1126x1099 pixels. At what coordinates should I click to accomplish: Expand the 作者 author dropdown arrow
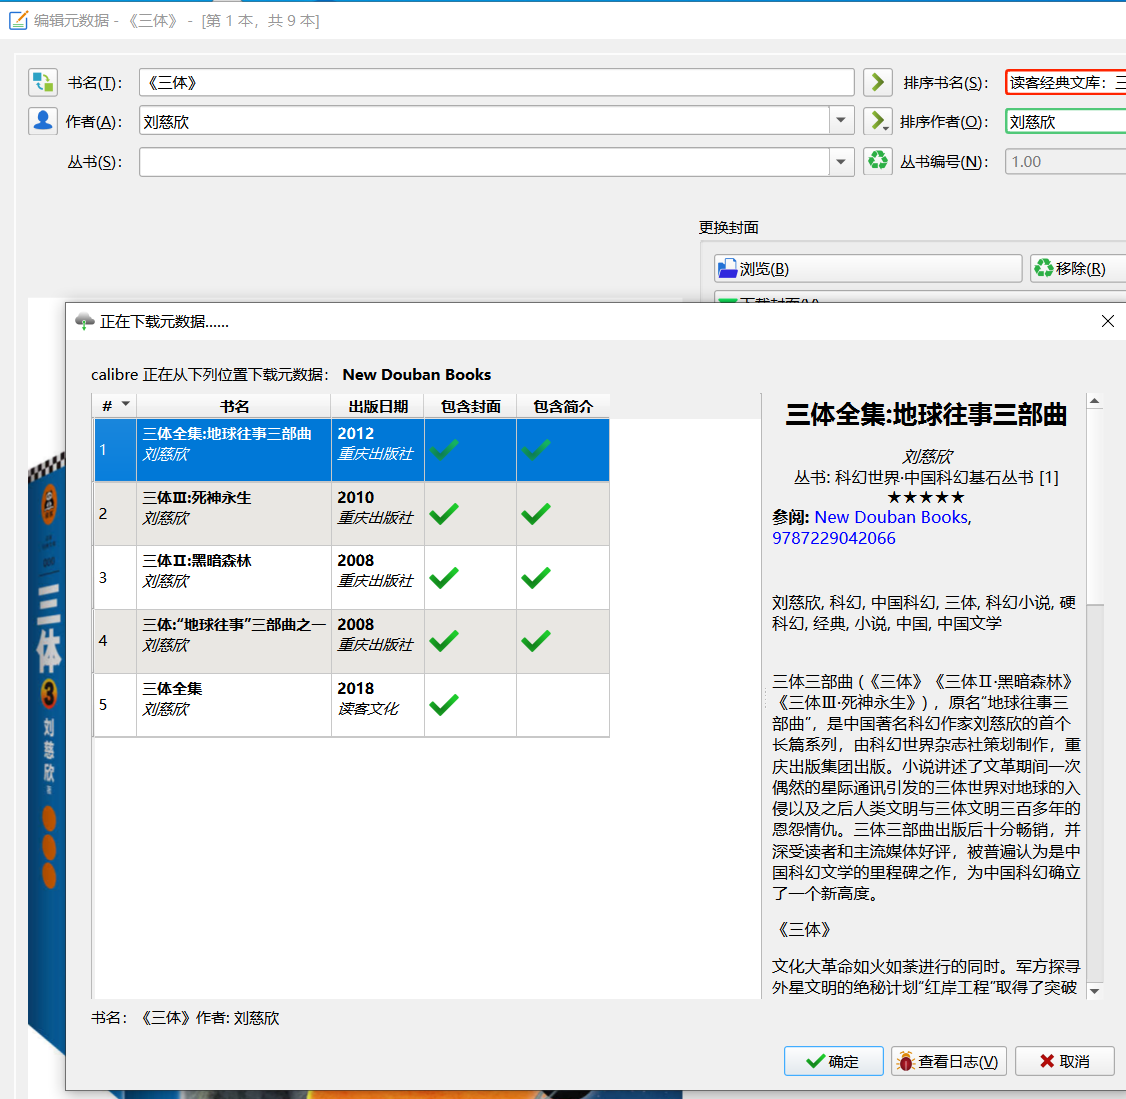click(x=841, y=121)
